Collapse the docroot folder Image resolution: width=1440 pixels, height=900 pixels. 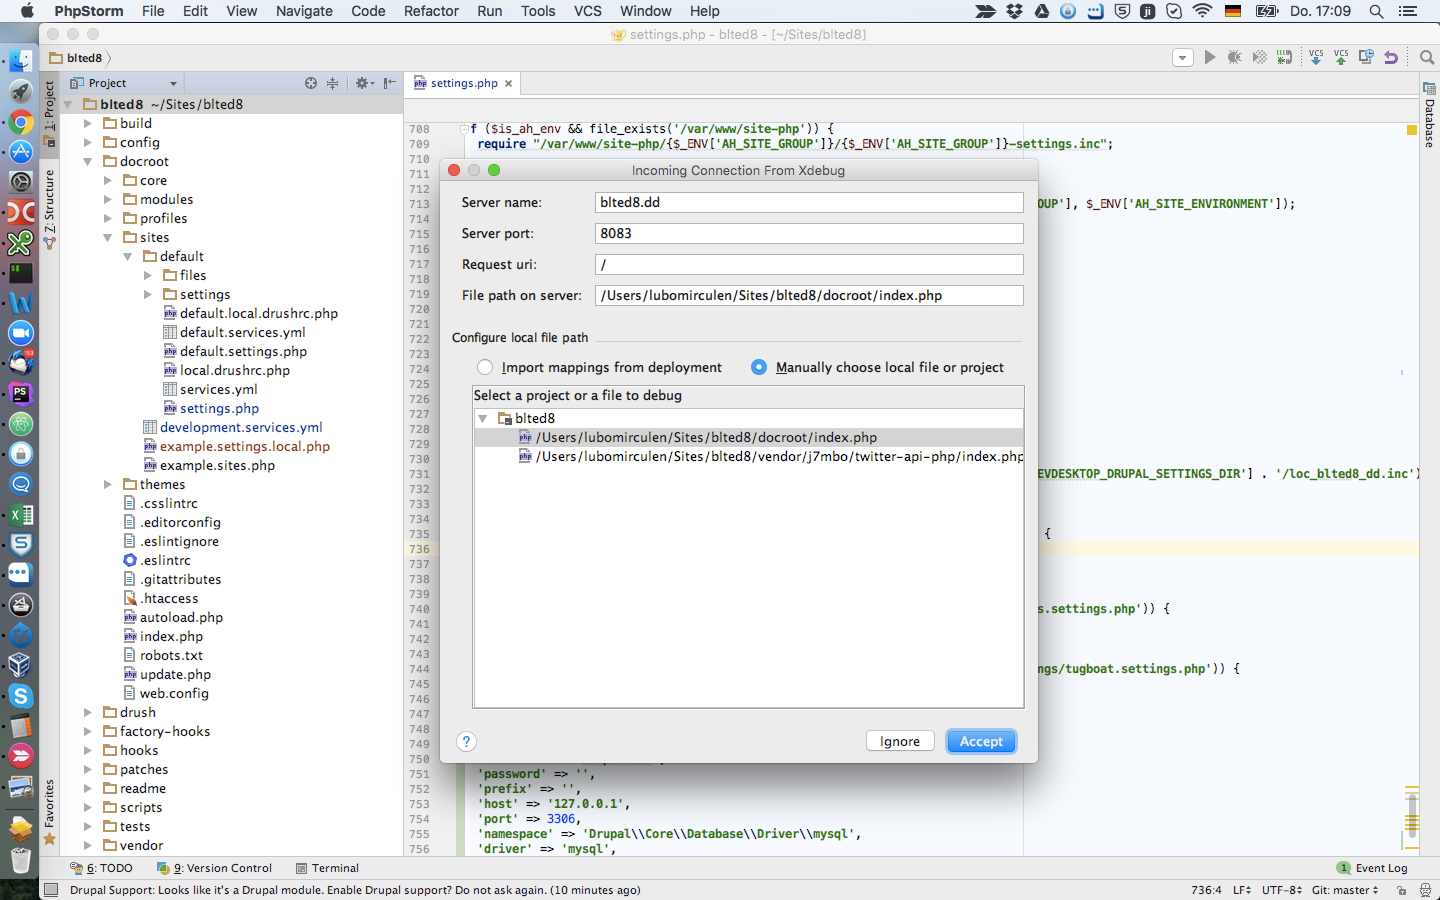click(88, 161)
